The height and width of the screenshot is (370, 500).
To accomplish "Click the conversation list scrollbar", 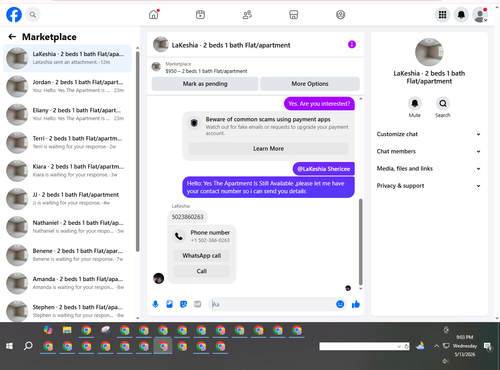I will point(137,152).
